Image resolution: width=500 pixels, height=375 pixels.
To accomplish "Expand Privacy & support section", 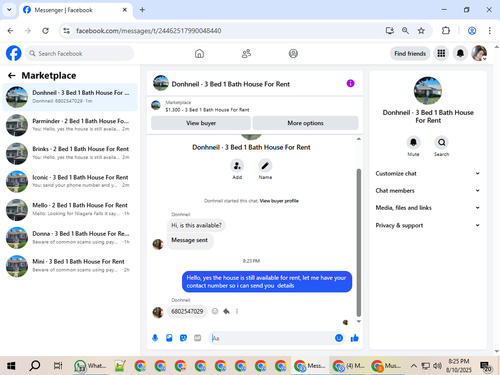I will [428, 225].
